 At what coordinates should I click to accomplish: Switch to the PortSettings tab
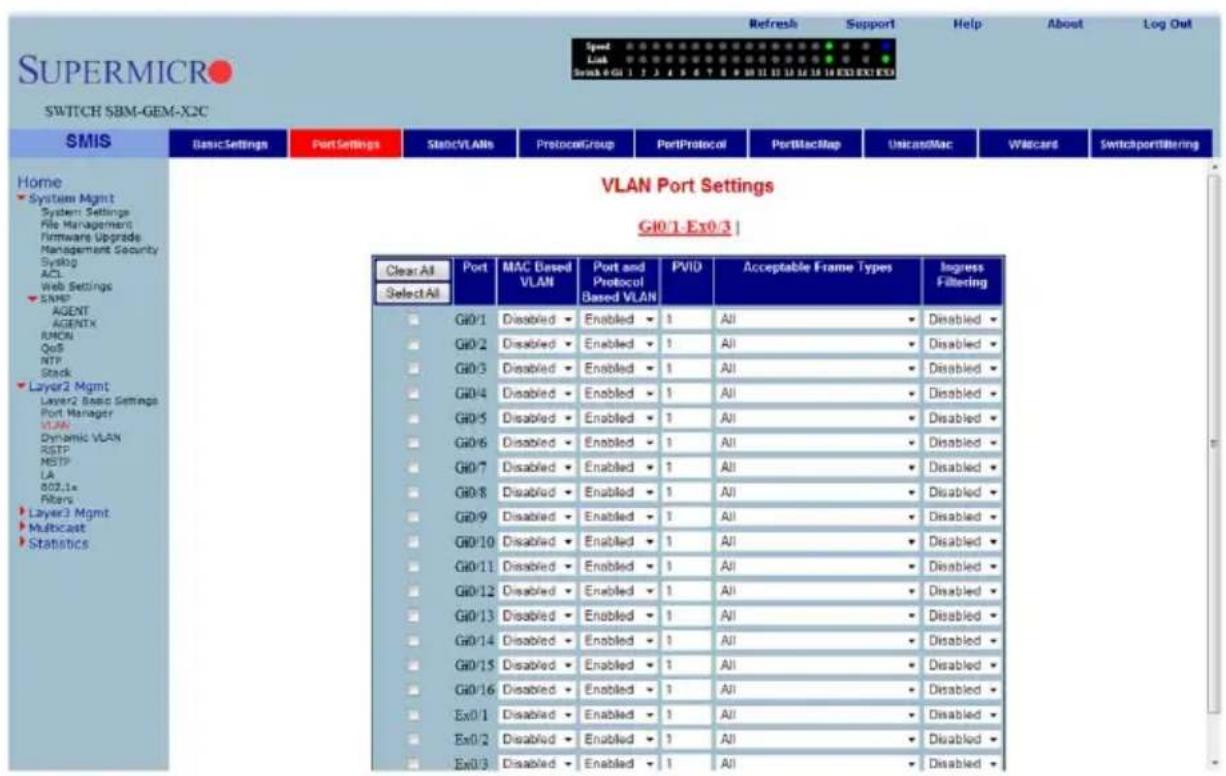pos(346,146)
